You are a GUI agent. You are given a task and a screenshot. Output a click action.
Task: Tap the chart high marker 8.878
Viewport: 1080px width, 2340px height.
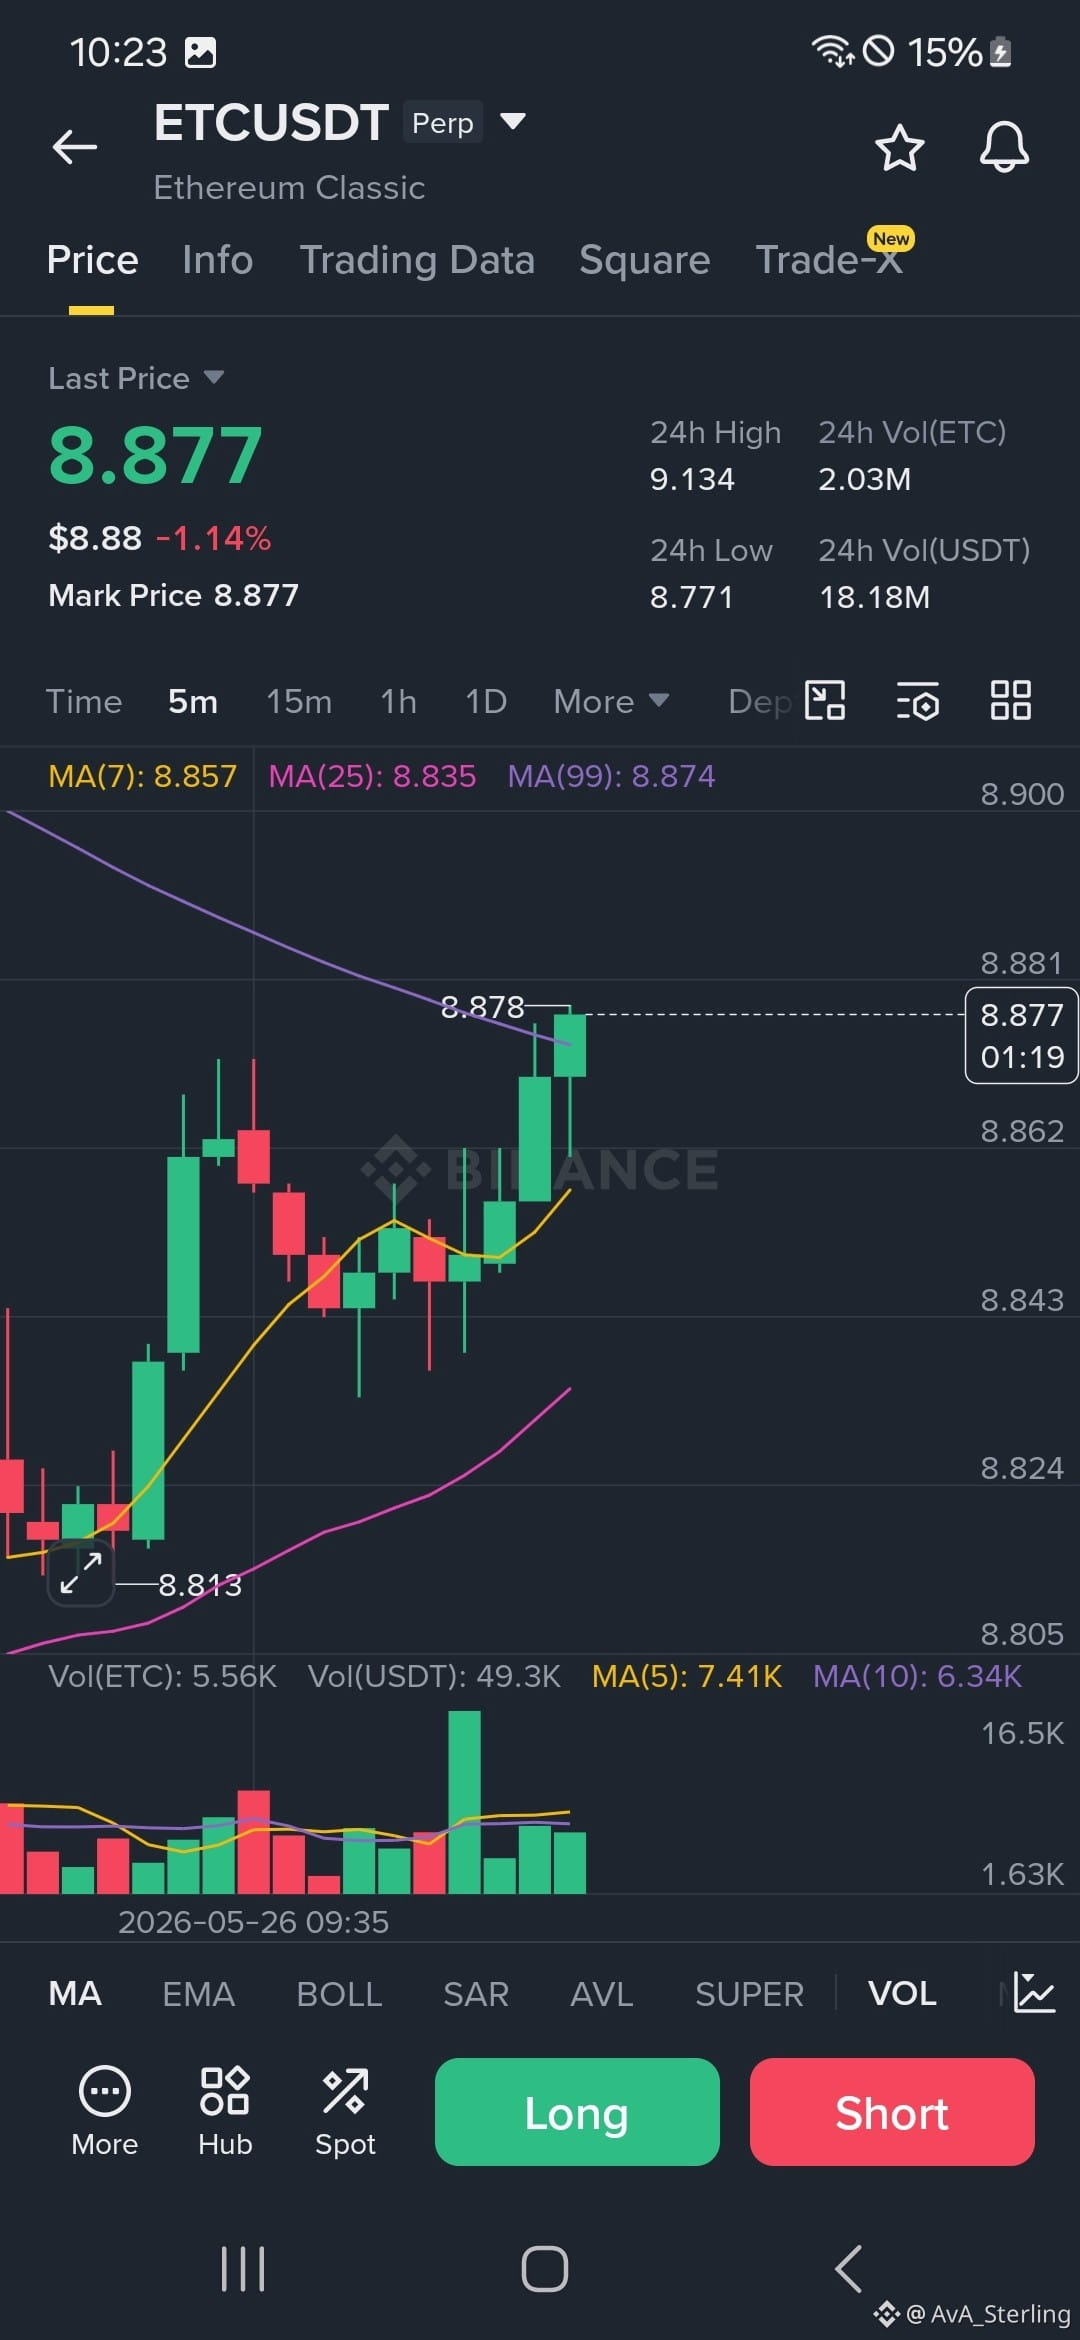482,1007
